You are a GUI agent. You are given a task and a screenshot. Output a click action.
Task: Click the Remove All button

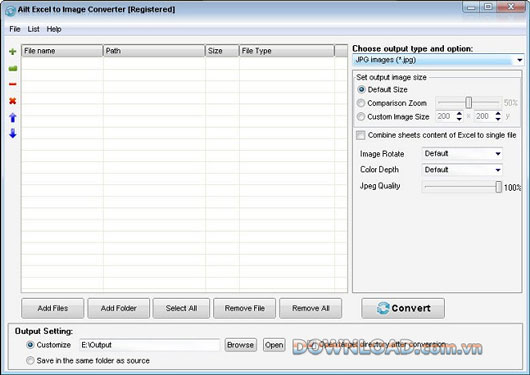click(x=311, y=308)
